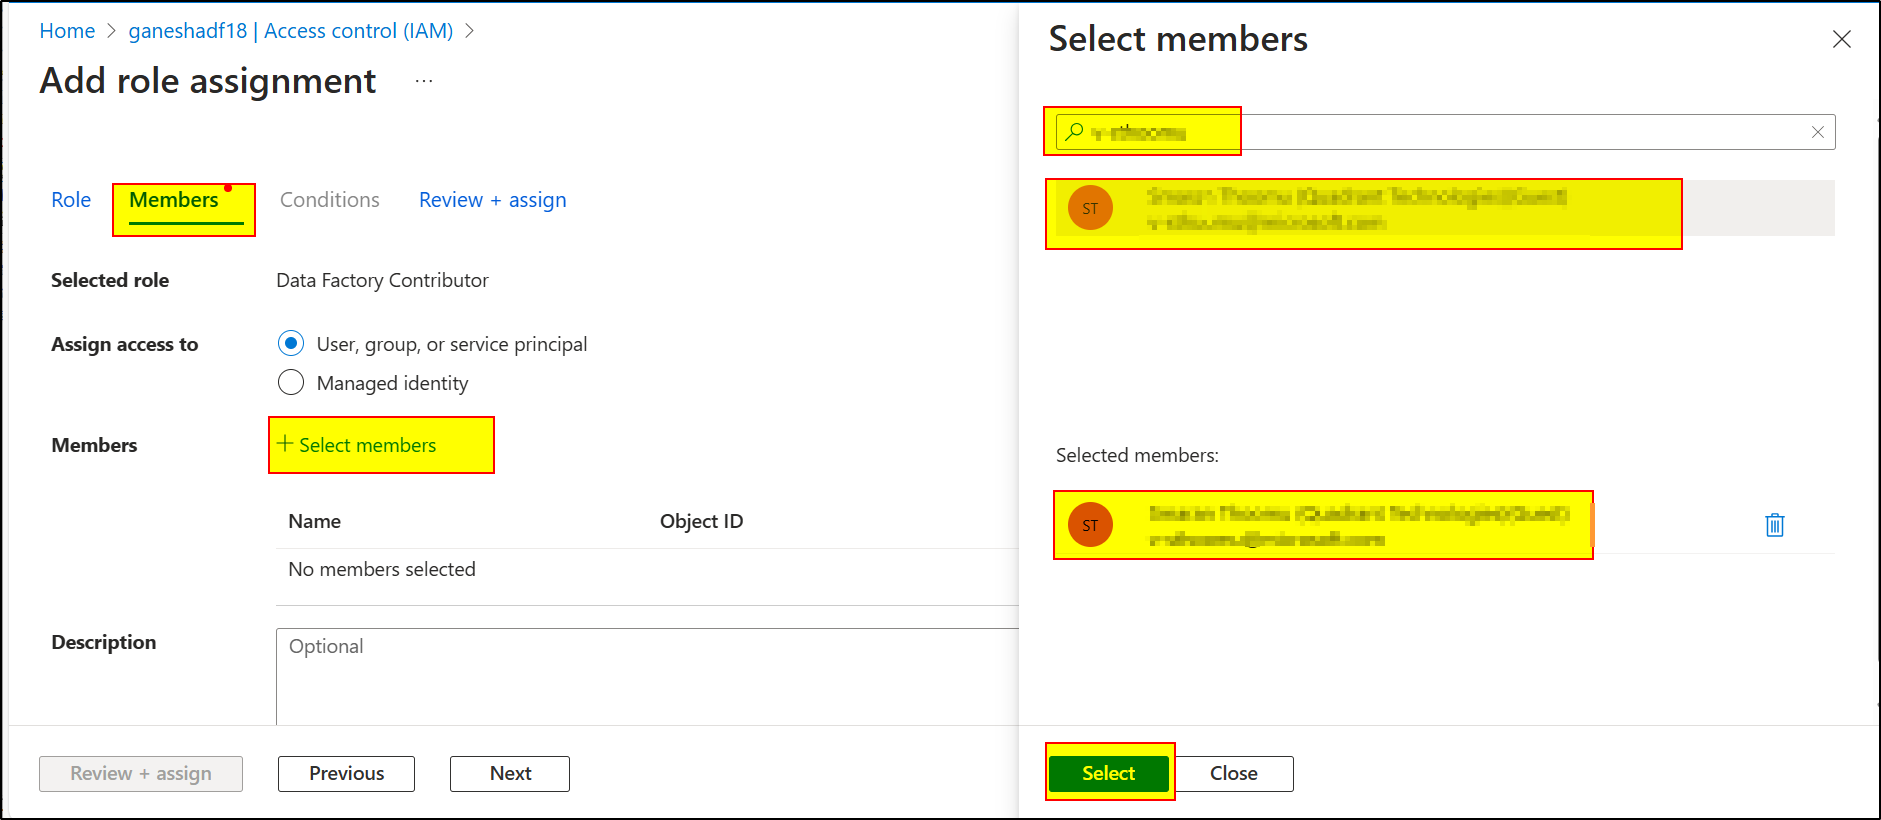1881x820 pixels.
Task: Open ganeshadf18 Access control (IAM) breadcrumb
Action: (x=291, y=31)
